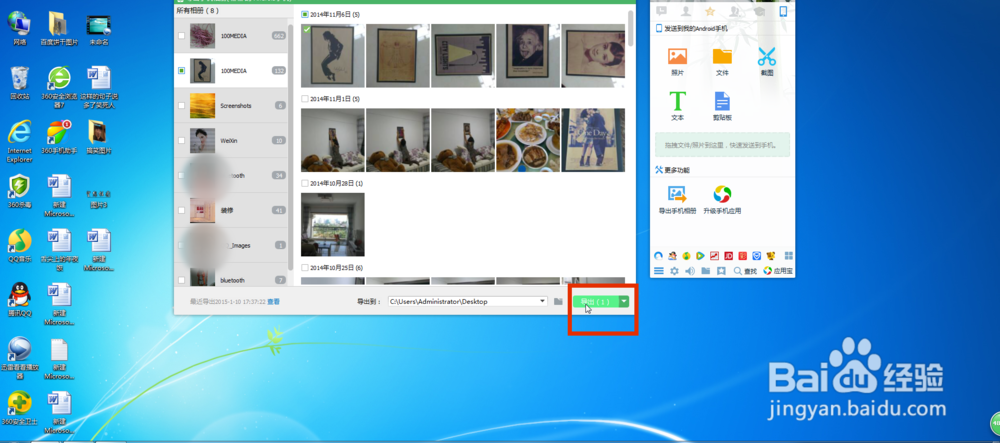Click the green Export (导出) button
Viewport: 1000px width, 443px height.
pos(596,301)
